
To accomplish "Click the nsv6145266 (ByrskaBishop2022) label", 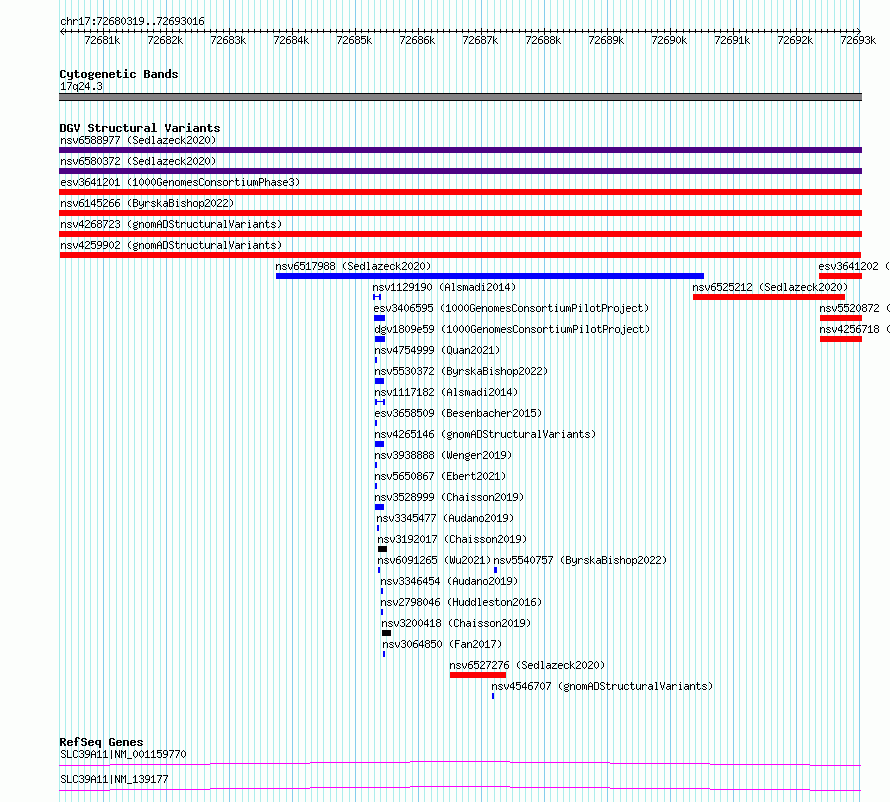I will pyautogui.click(x=147, y=203).
